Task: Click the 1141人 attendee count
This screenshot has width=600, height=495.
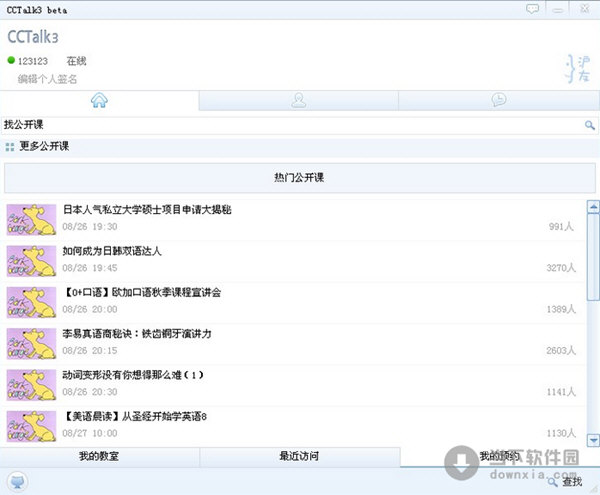Action: point(561,392)
